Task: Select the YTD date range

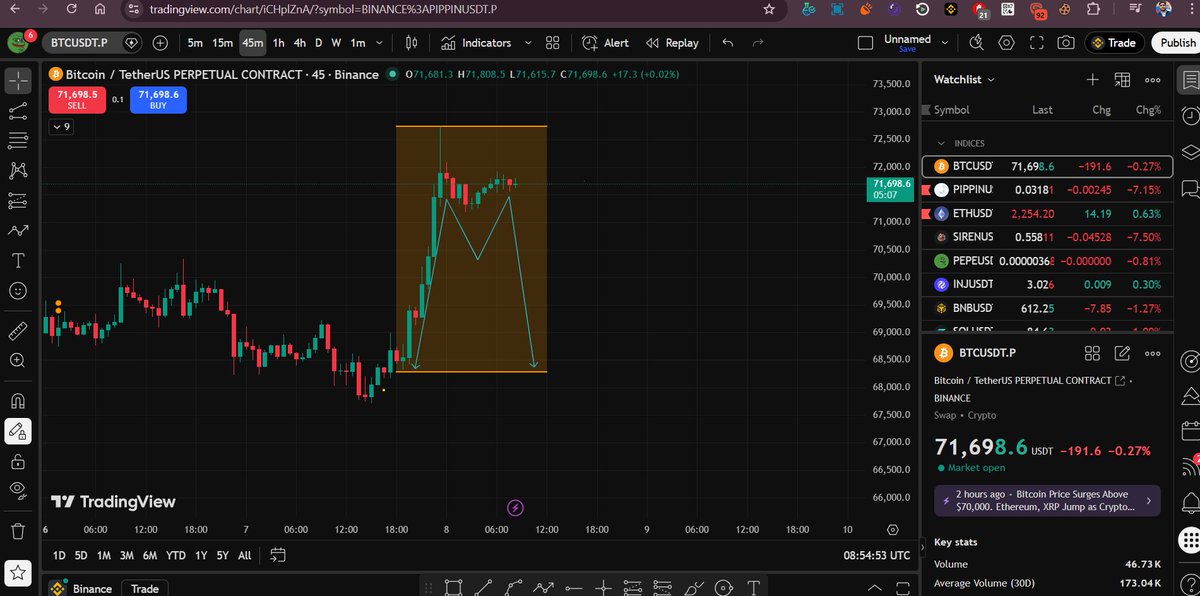Action: pos(176,555)
